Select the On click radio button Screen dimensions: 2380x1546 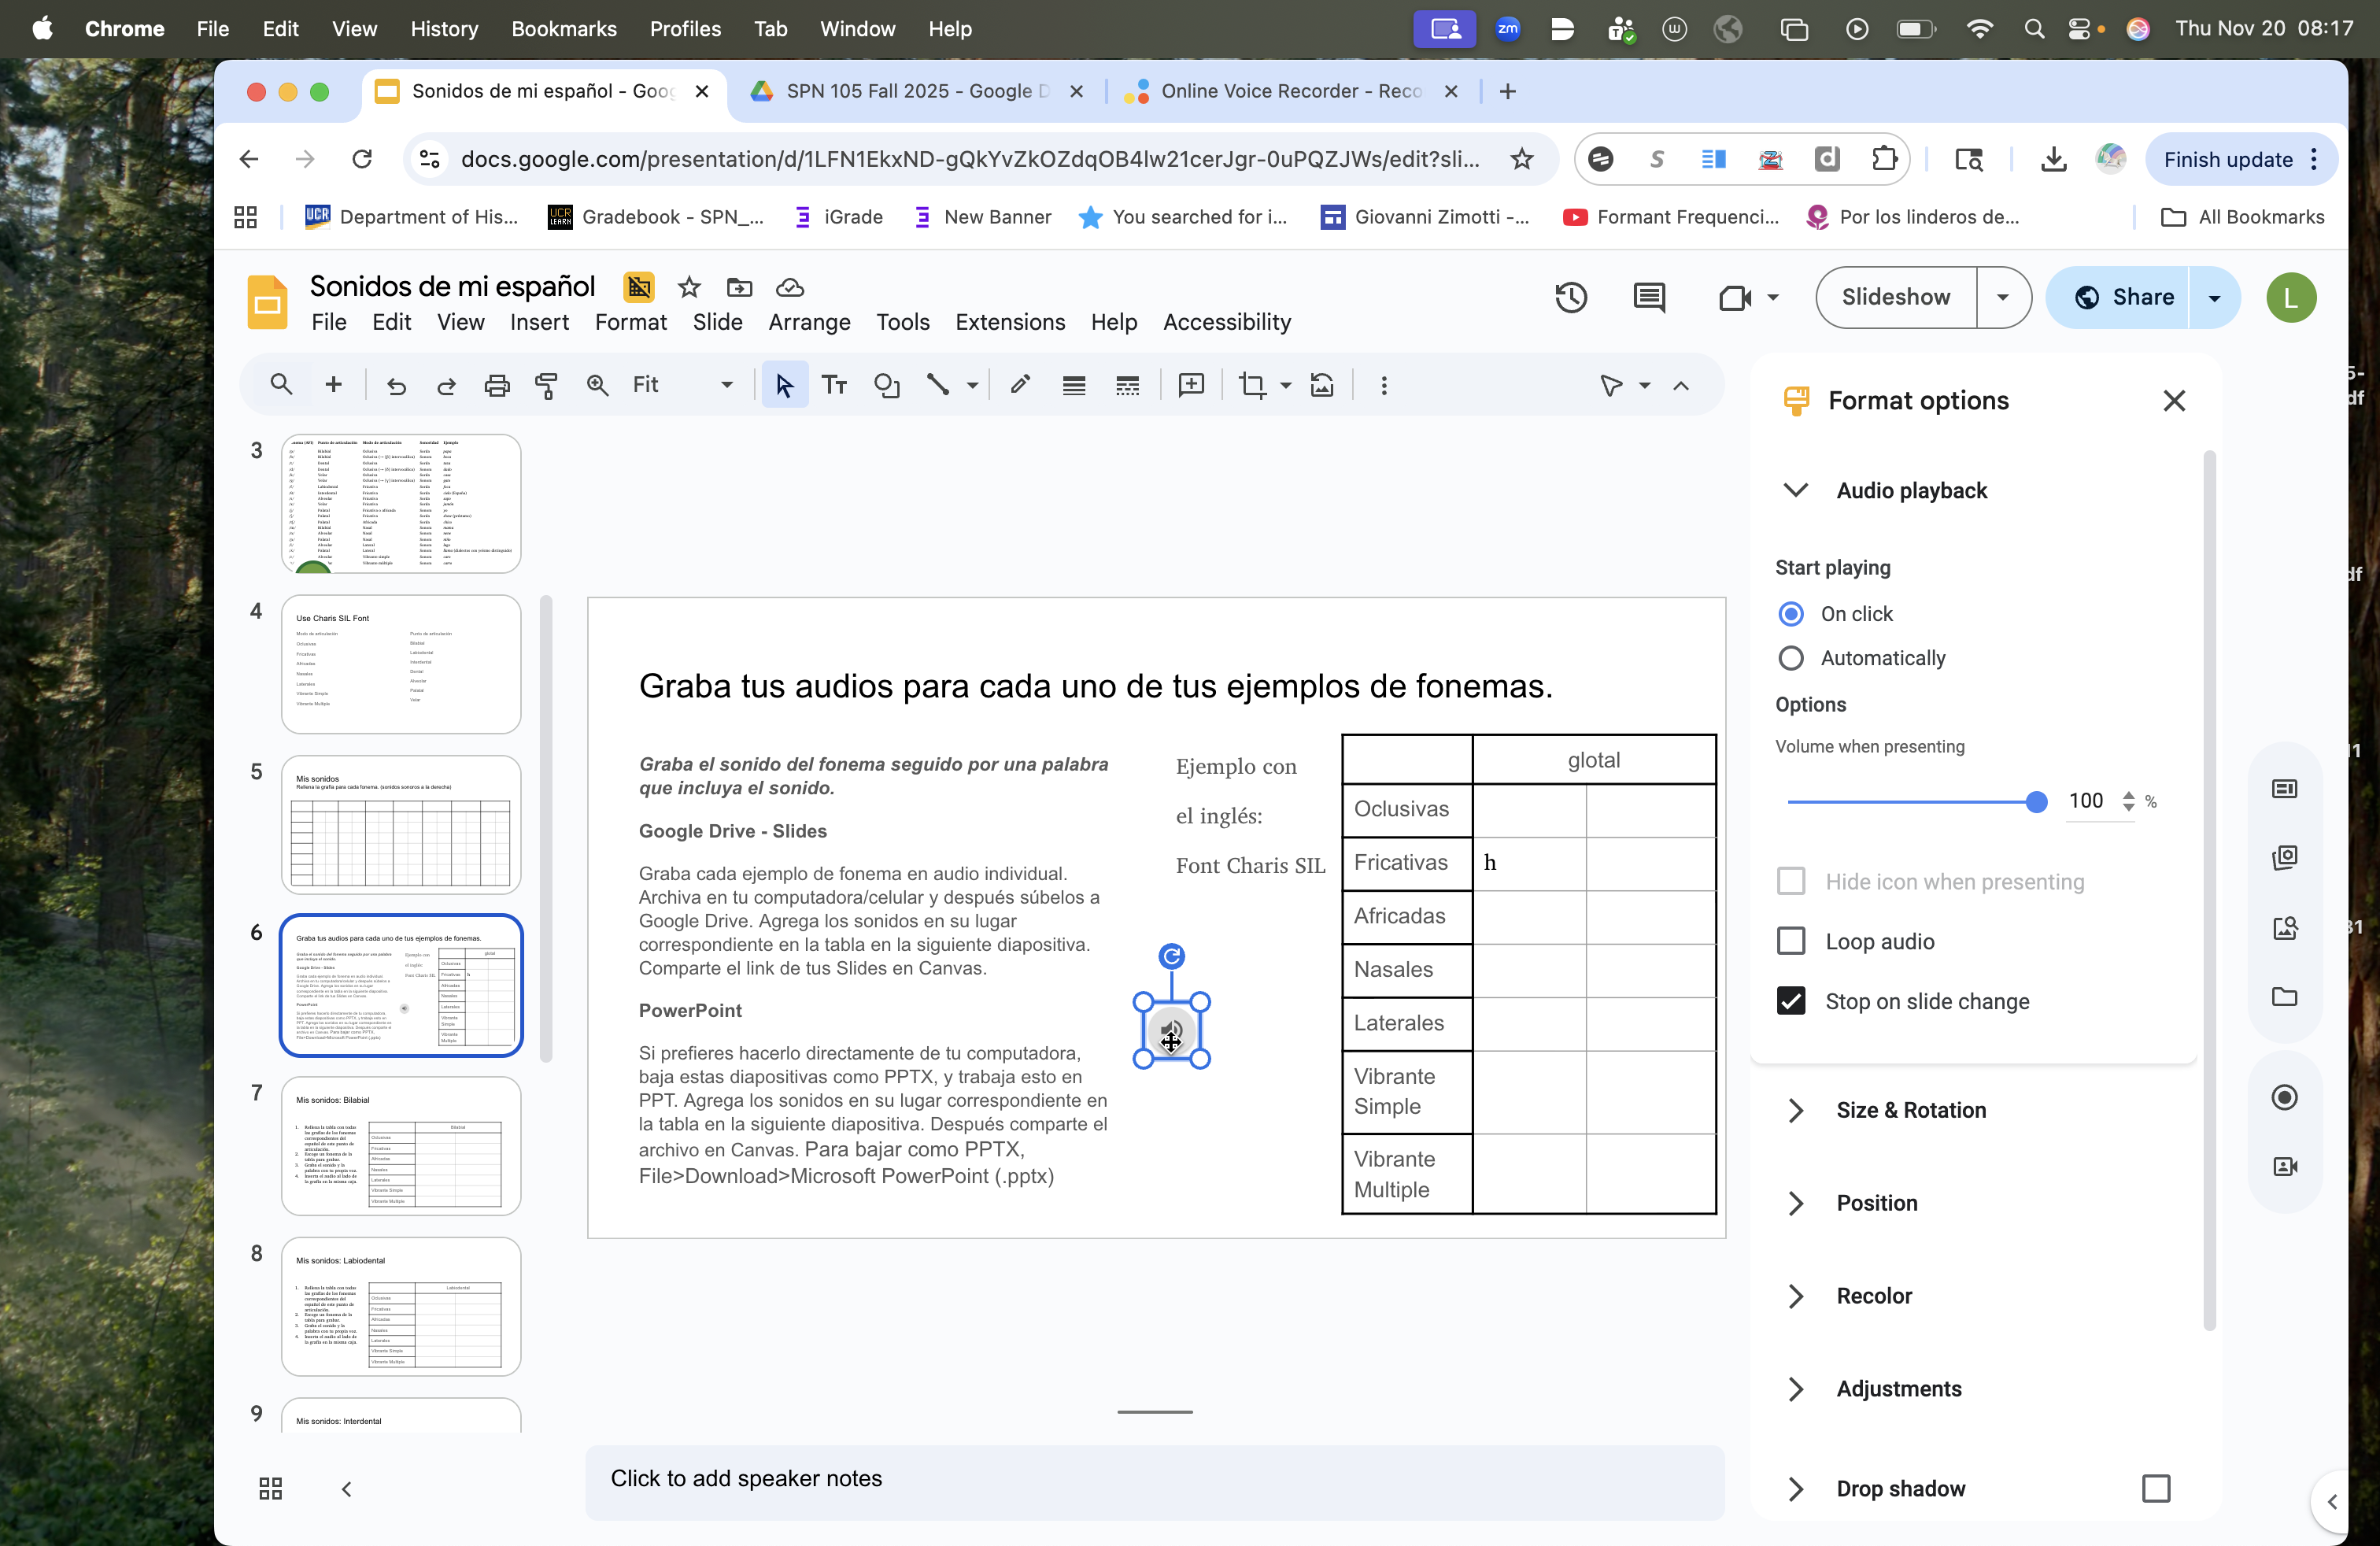[x=1791, y=614]
